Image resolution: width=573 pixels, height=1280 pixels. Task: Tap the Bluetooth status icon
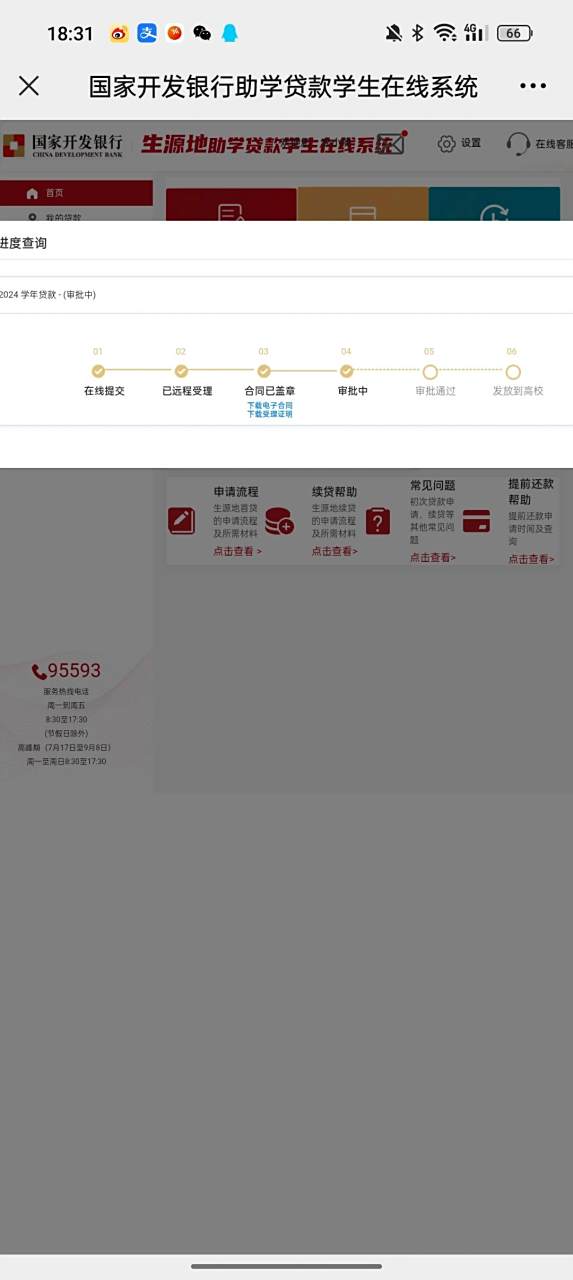418,33
